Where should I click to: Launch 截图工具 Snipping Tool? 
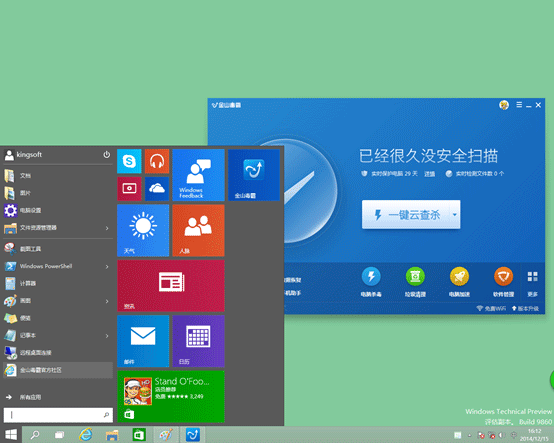(x=58, y=249)
